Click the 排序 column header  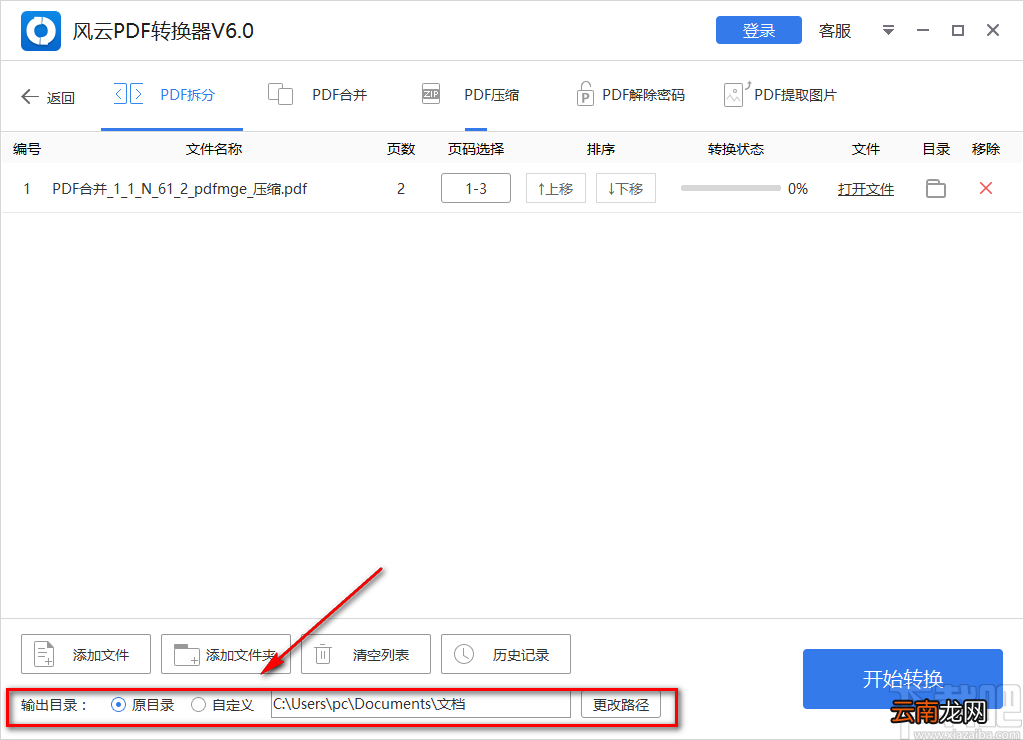[601, 149]
